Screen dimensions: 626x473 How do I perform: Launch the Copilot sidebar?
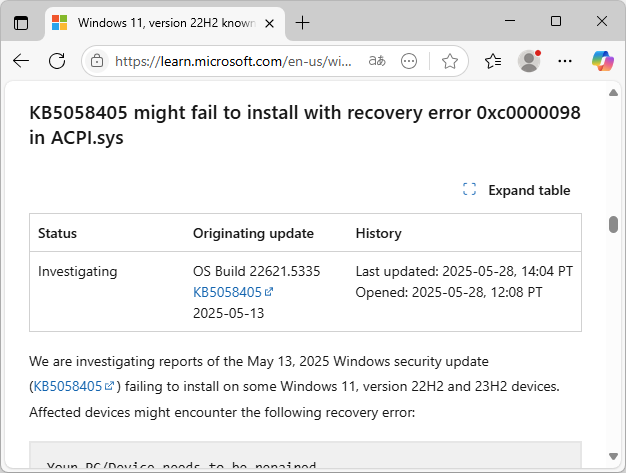pyautogui.click(x=602, y=61)
